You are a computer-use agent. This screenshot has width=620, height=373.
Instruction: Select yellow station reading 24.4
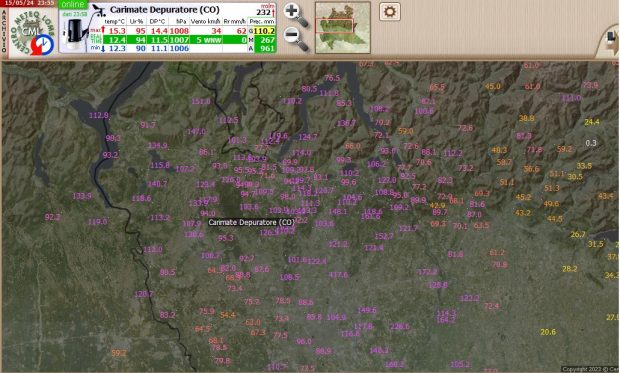592,122
